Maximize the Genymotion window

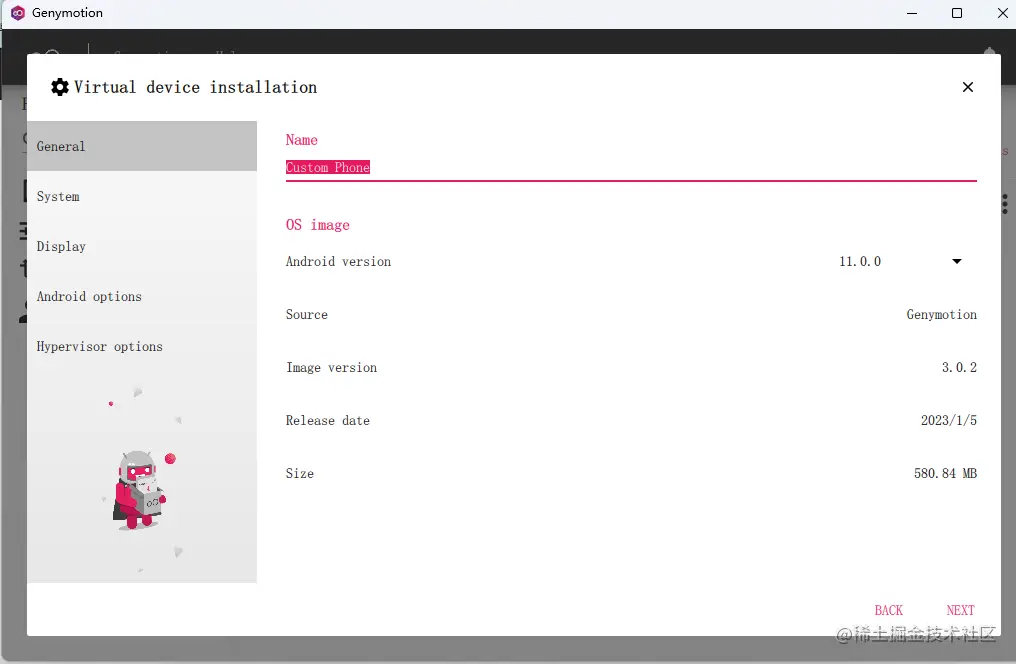click(956, 13)
